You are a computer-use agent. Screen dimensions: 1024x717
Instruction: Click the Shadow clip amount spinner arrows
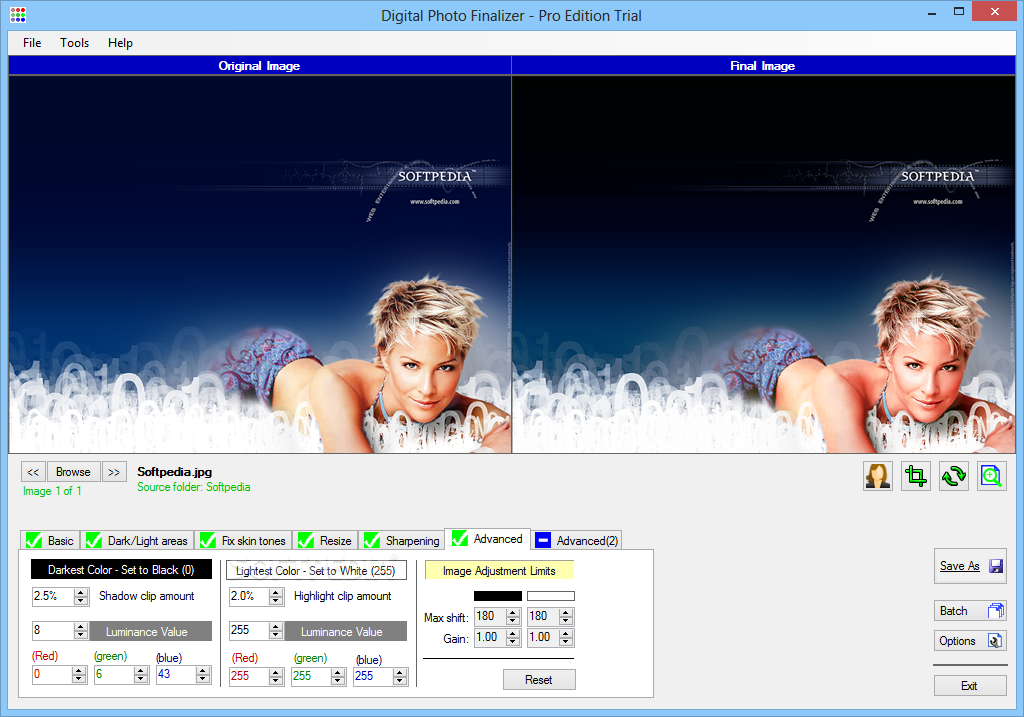[x=81, y=596]
